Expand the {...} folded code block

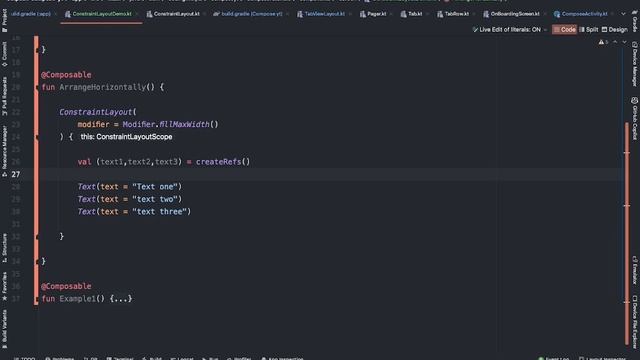point(121,299)
